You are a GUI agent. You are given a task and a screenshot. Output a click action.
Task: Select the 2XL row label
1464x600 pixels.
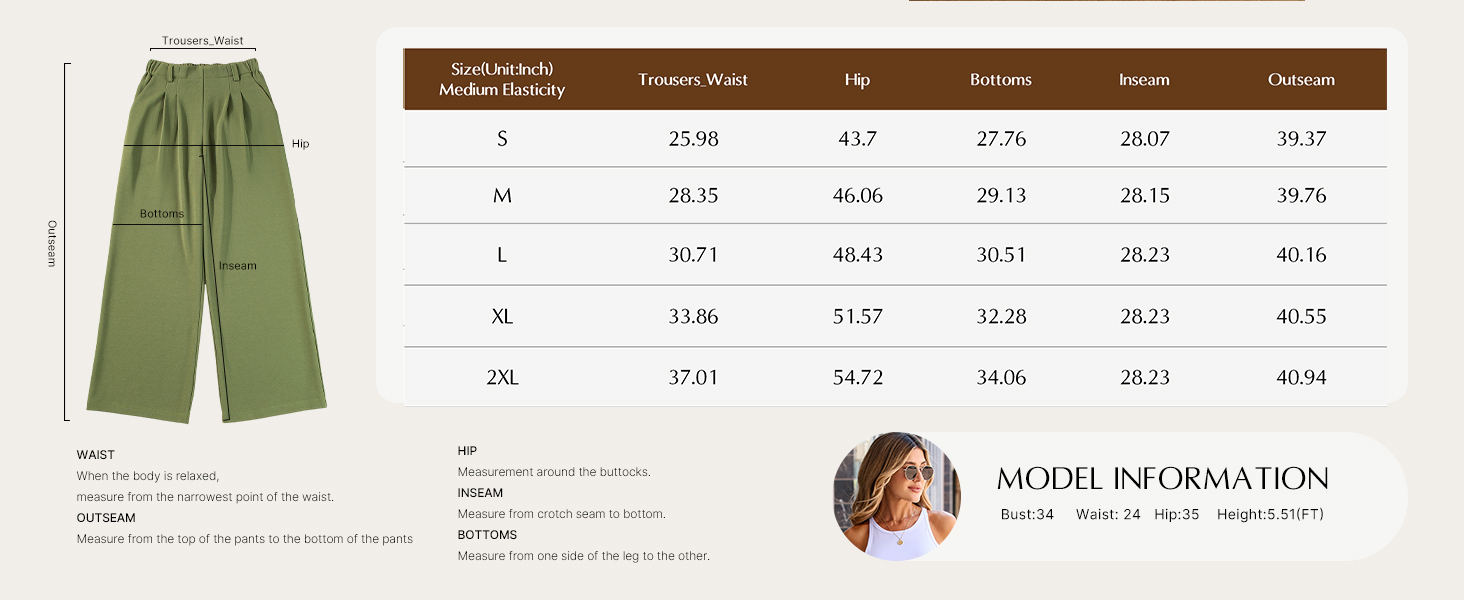pos(502,378)
